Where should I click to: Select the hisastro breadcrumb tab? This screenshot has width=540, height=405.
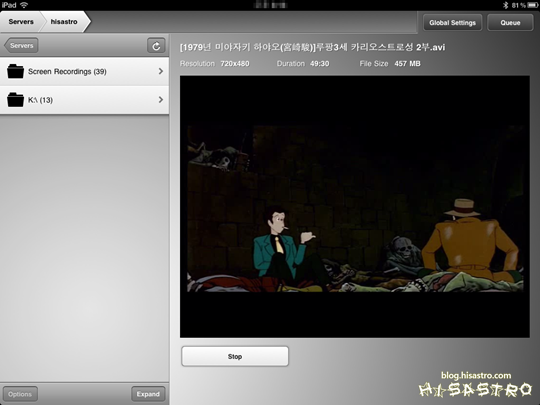click(64, 22)
